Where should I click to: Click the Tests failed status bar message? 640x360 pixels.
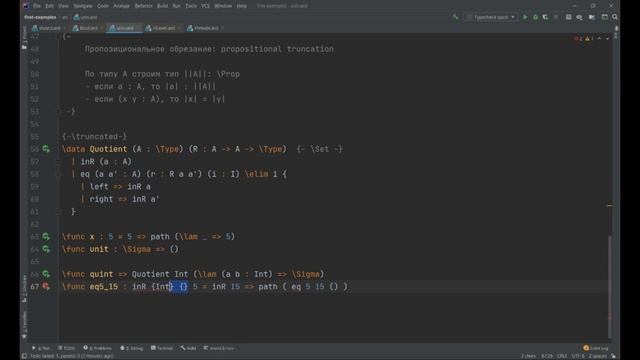(72, 356)
